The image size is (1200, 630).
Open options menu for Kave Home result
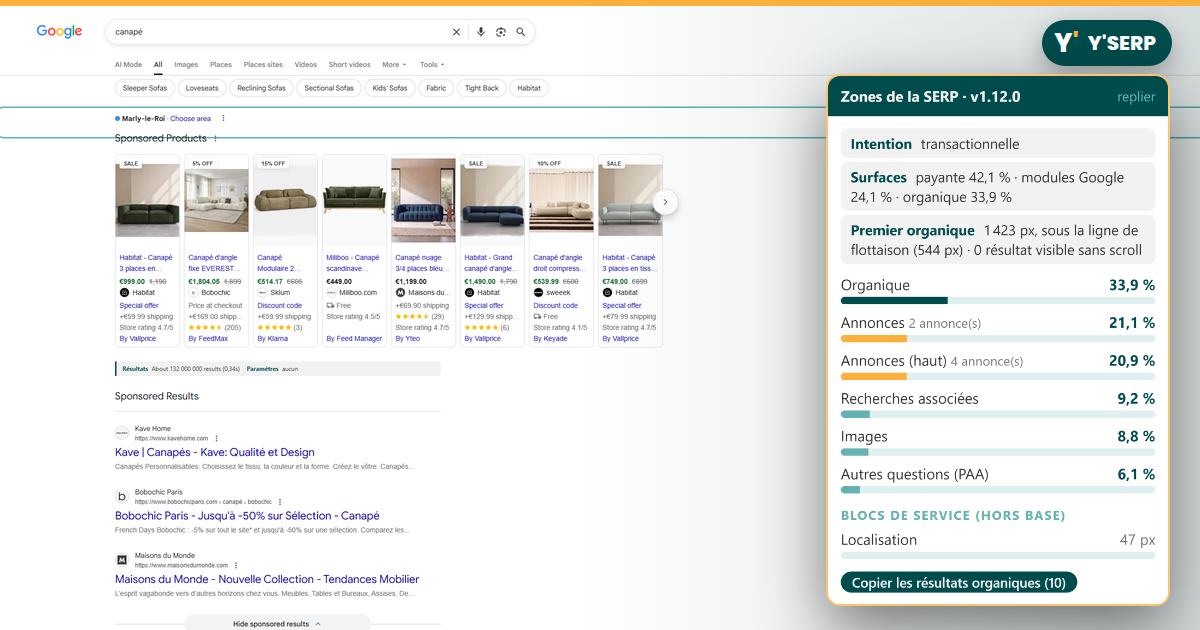click(216, 438)
